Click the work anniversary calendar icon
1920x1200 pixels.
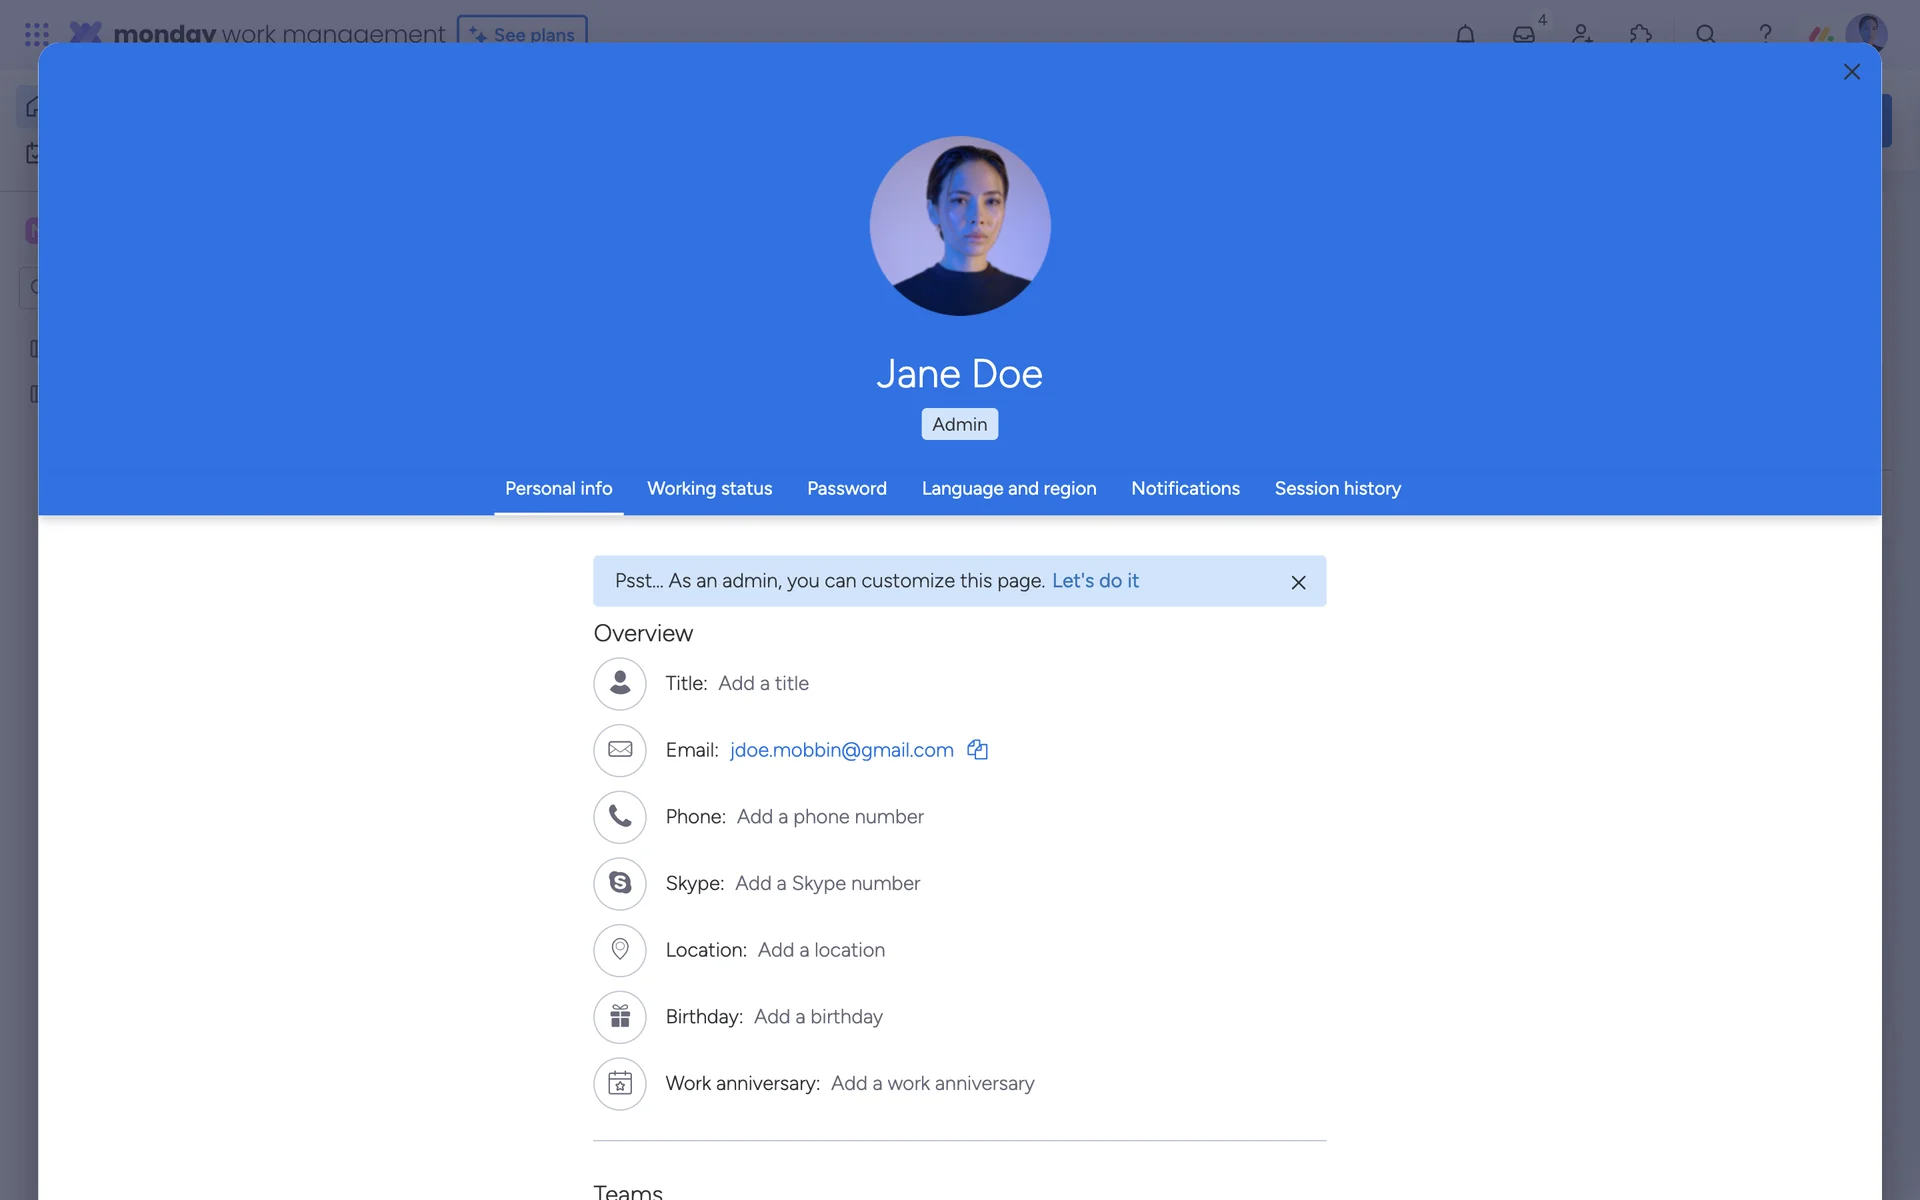tap(620, 1084)
